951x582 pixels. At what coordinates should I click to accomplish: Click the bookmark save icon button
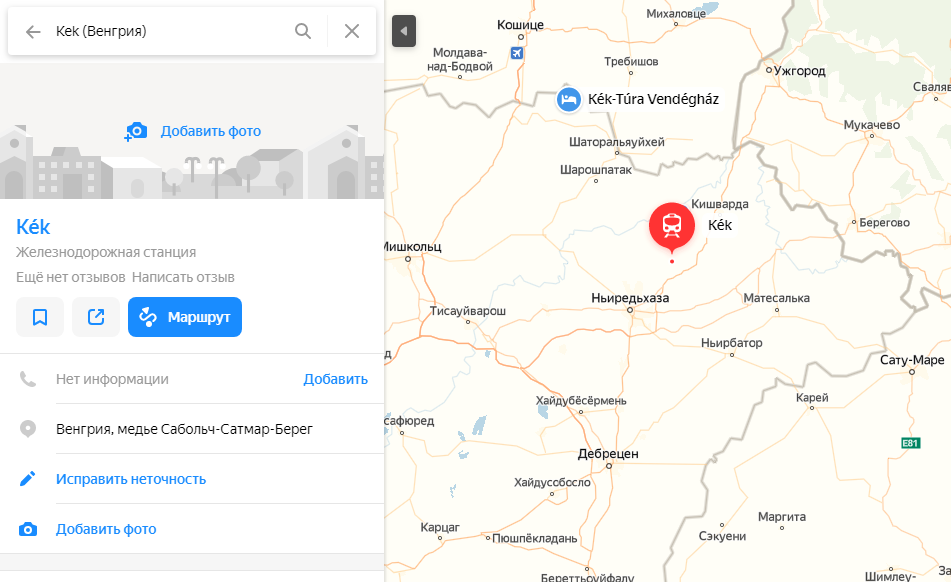[40, 317]
